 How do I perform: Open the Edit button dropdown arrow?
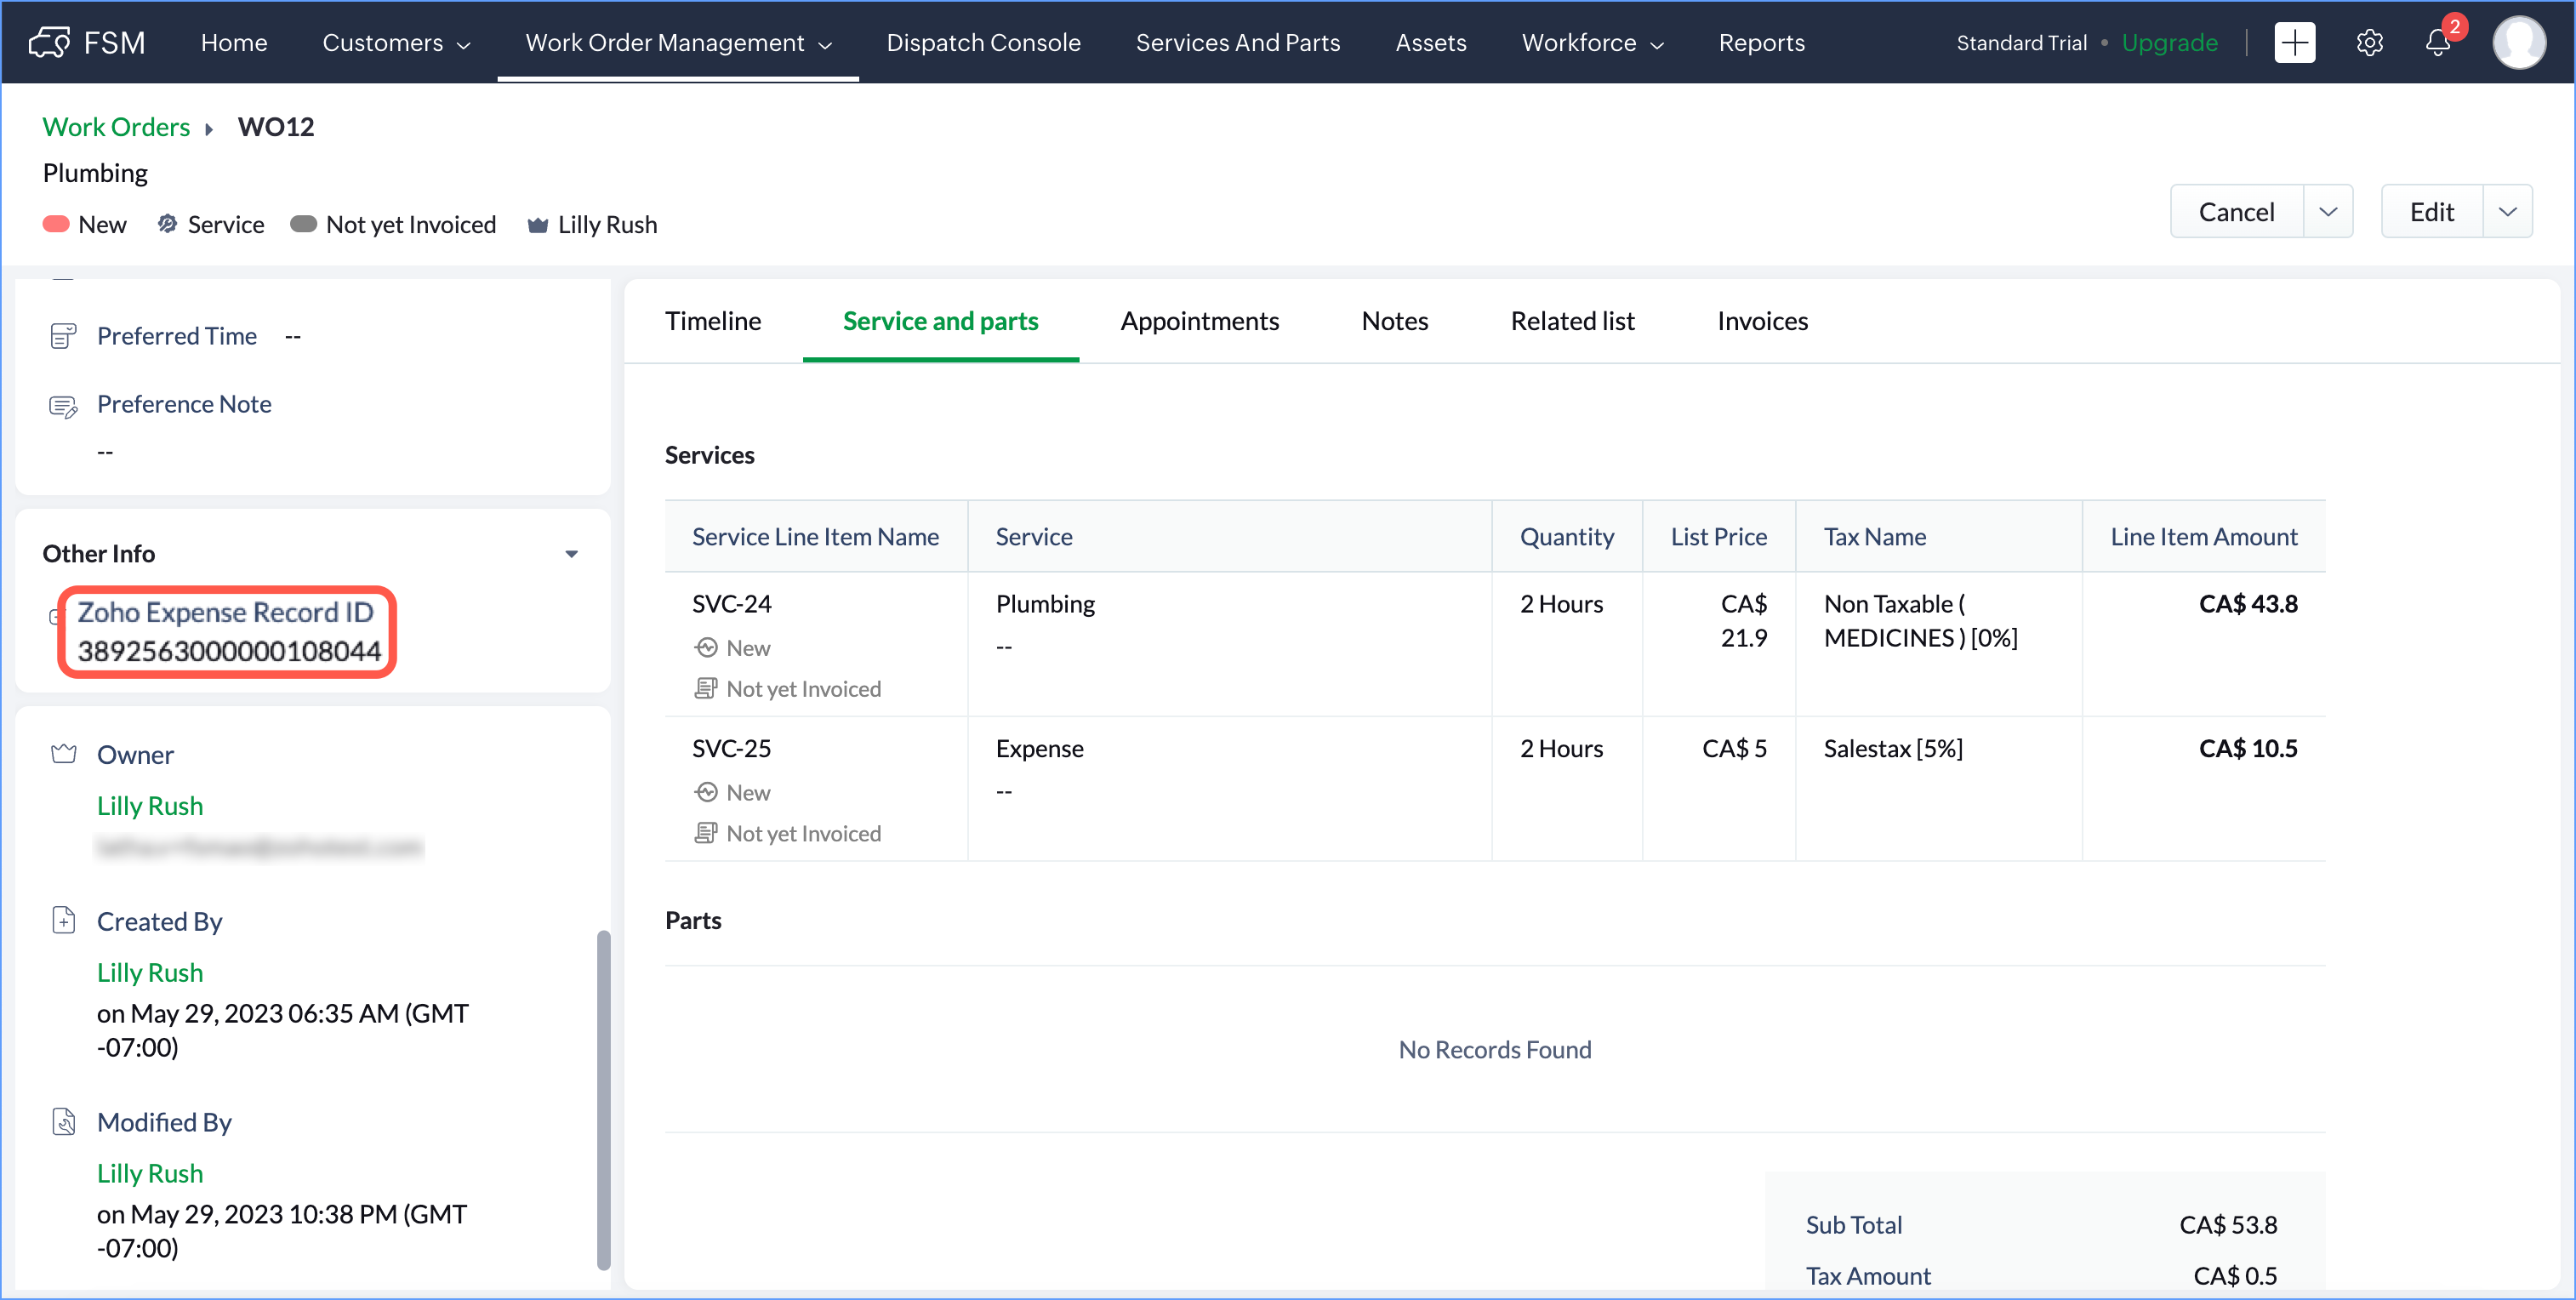click(2507, 212)
